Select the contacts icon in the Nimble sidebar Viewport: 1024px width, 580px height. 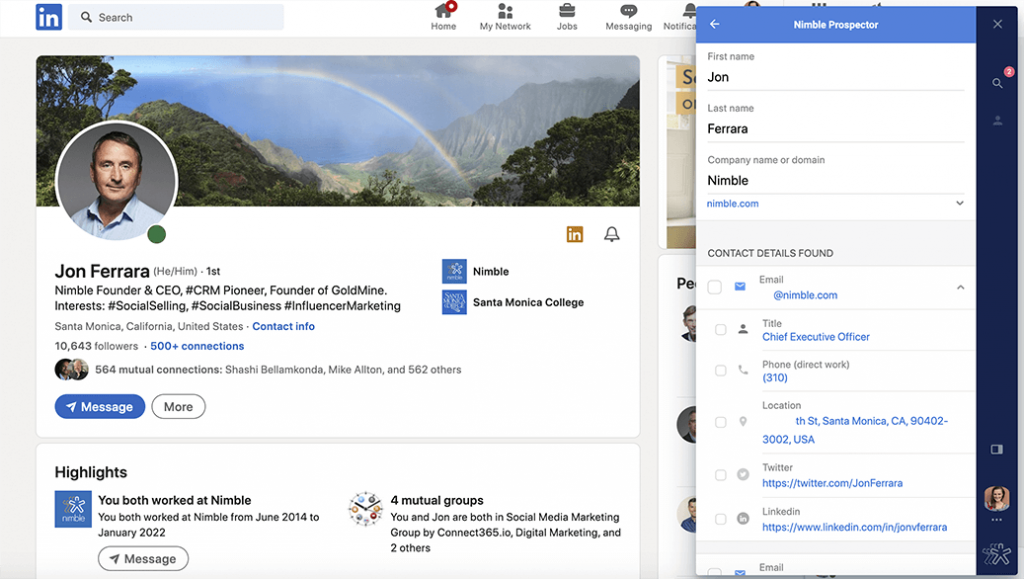click(998, 120)
